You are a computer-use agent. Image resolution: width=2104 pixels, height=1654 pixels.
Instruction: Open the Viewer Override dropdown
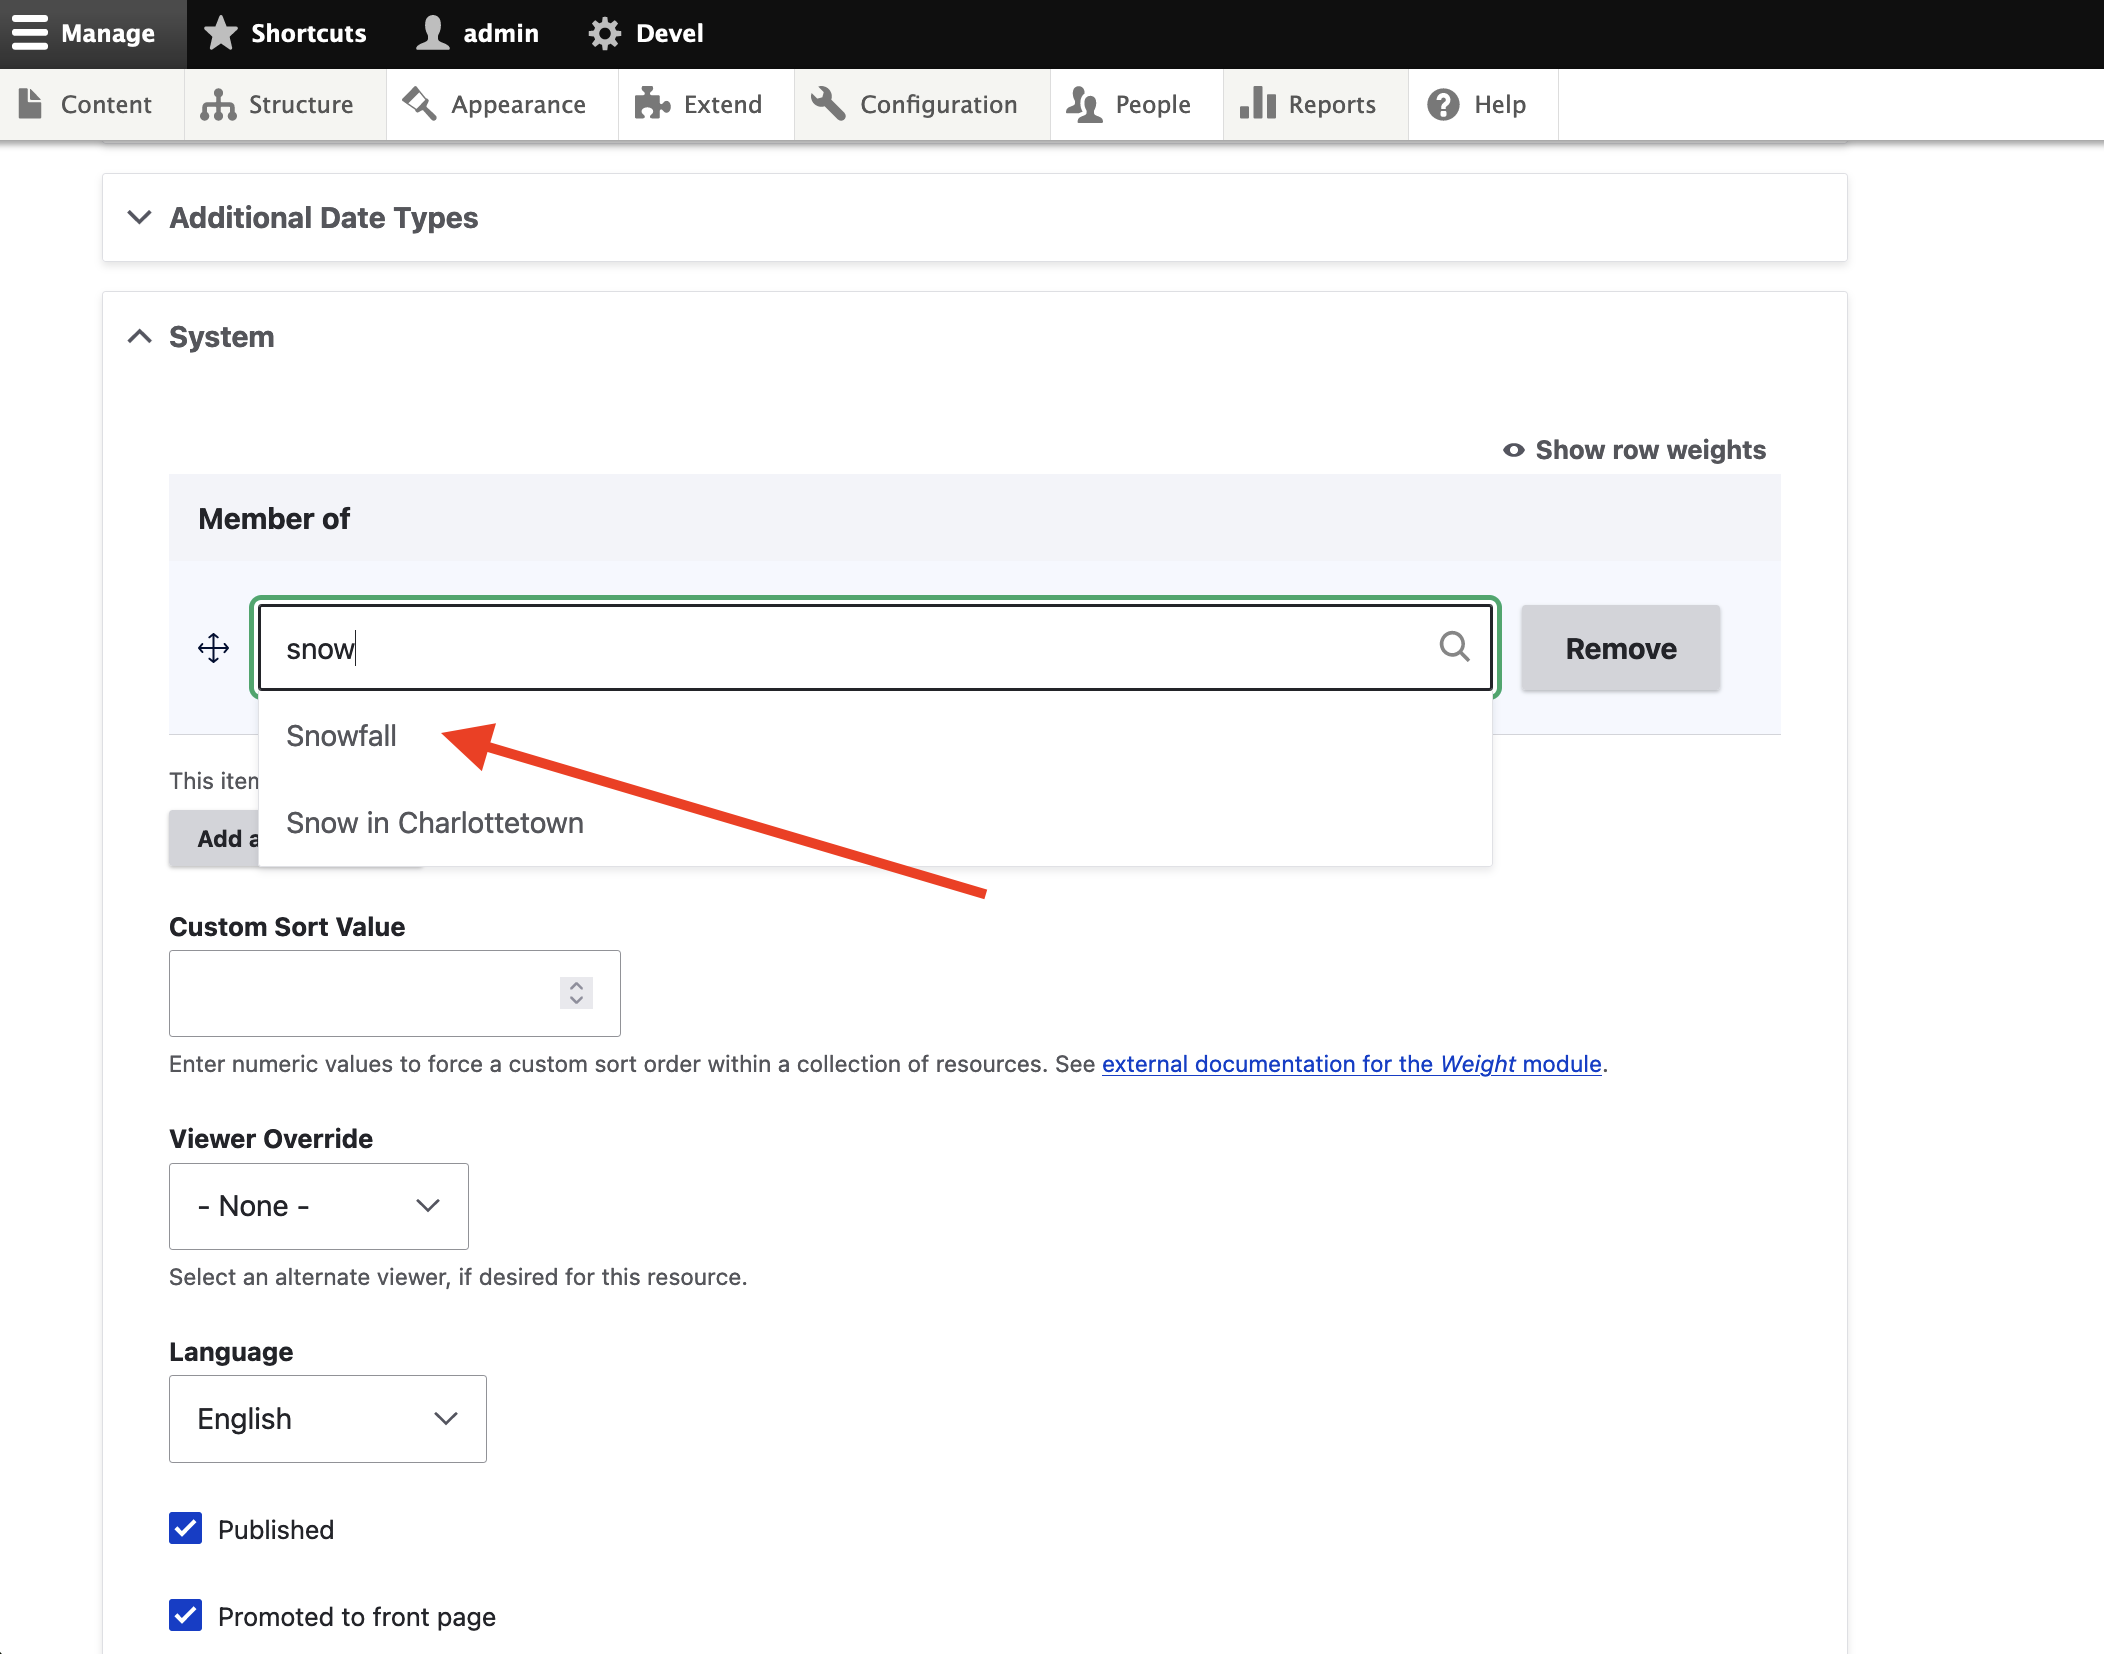pyautogui.click(x=318, y=1206)
